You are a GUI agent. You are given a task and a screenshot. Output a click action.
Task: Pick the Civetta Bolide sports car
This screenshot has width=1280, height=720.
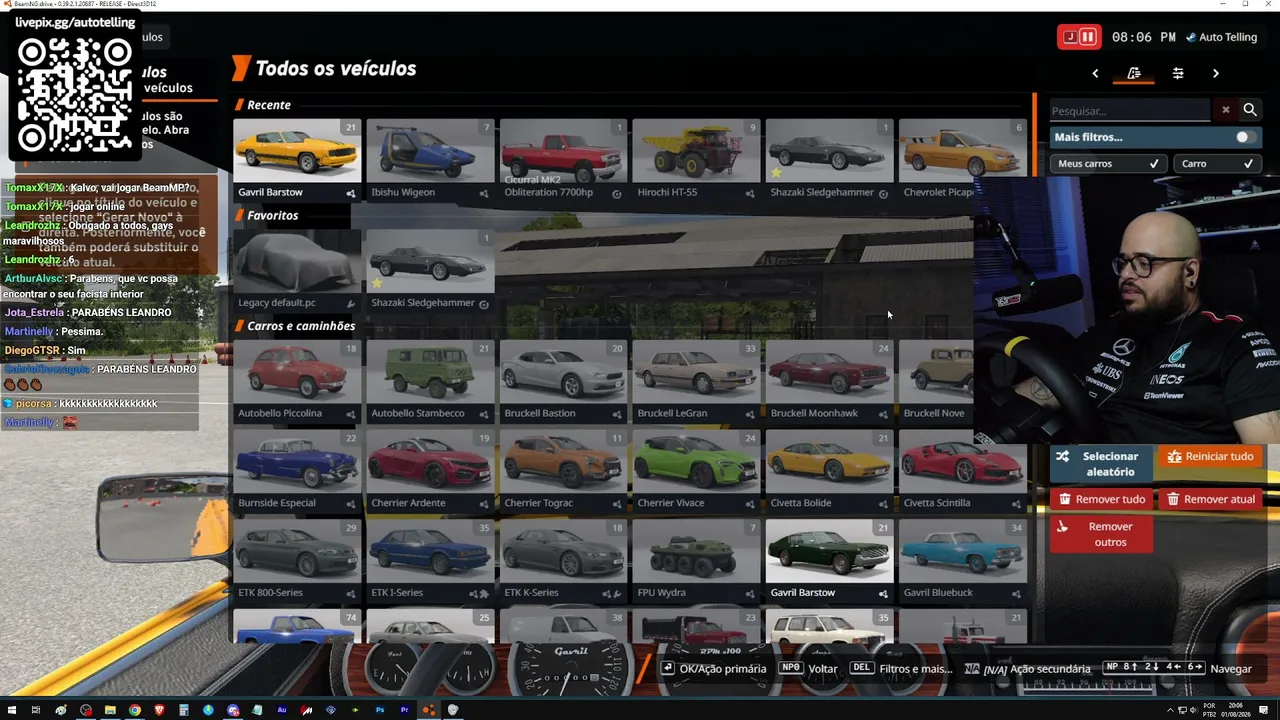pyautogui.click(x=829, y=471)
